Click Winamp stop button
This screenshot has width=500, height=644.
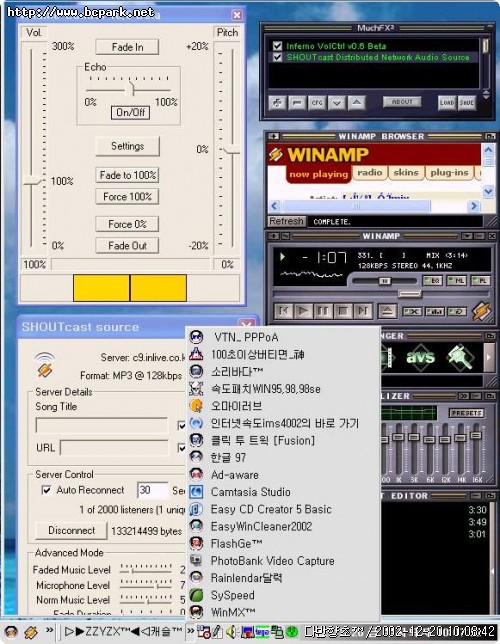tap(342, 311)
